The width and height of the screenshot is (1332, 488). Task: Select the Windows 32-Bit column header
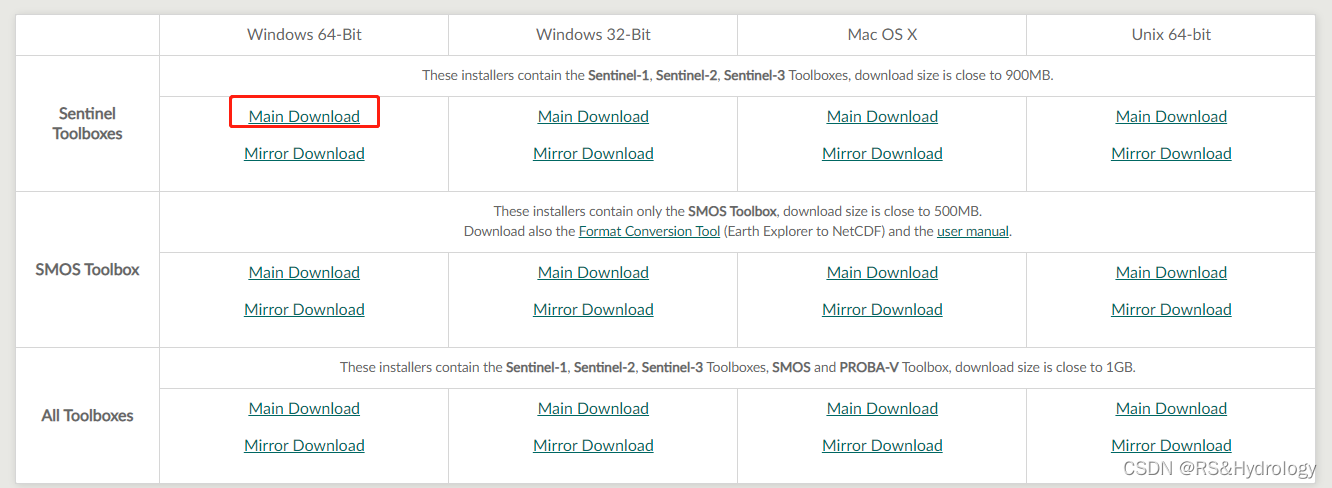593,34
